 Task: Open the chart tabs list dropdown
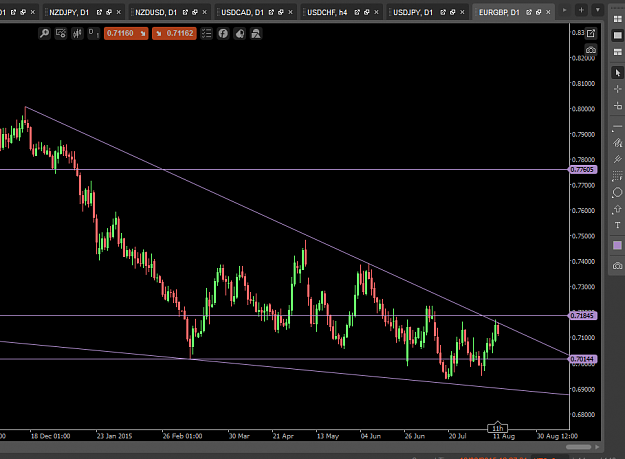click(597, 10)
